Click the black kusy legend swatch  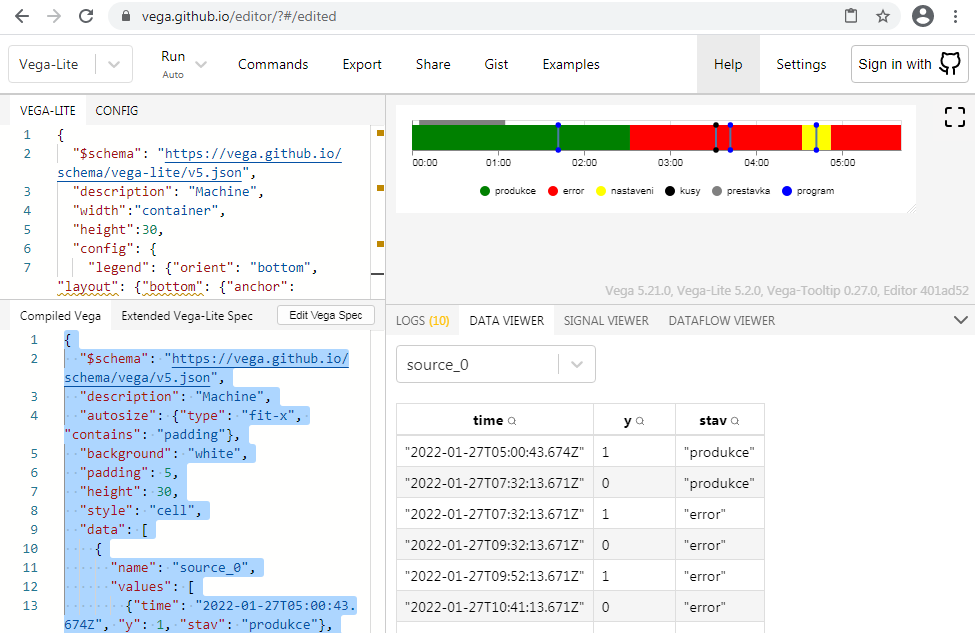point(670,191)
